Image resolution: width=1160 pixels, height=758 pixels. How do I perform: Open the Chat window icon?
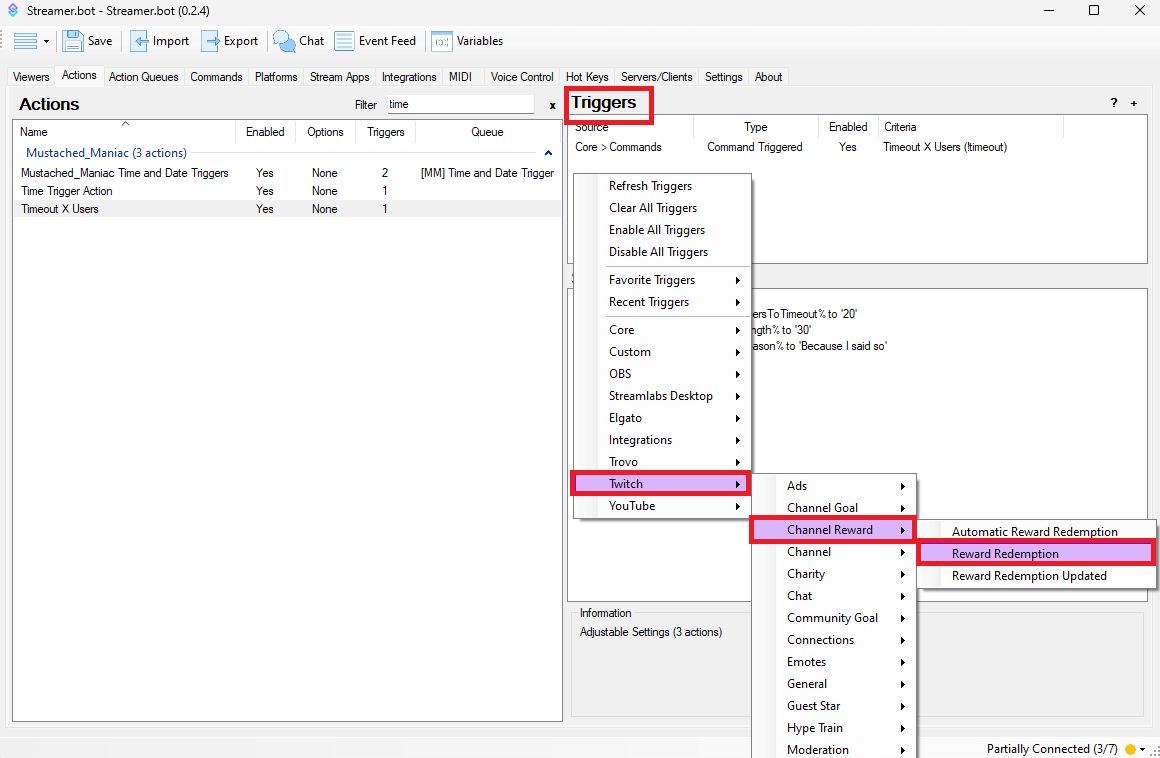coord(284,41)
